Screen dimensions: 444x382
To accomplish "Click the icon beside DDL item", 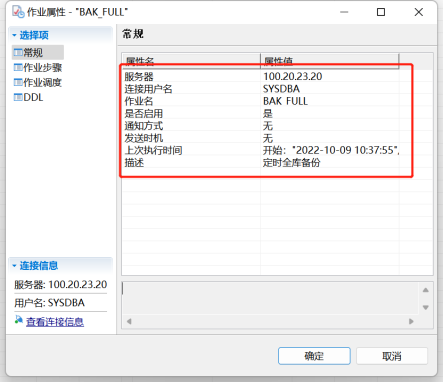I will click(x=18, y=97).
